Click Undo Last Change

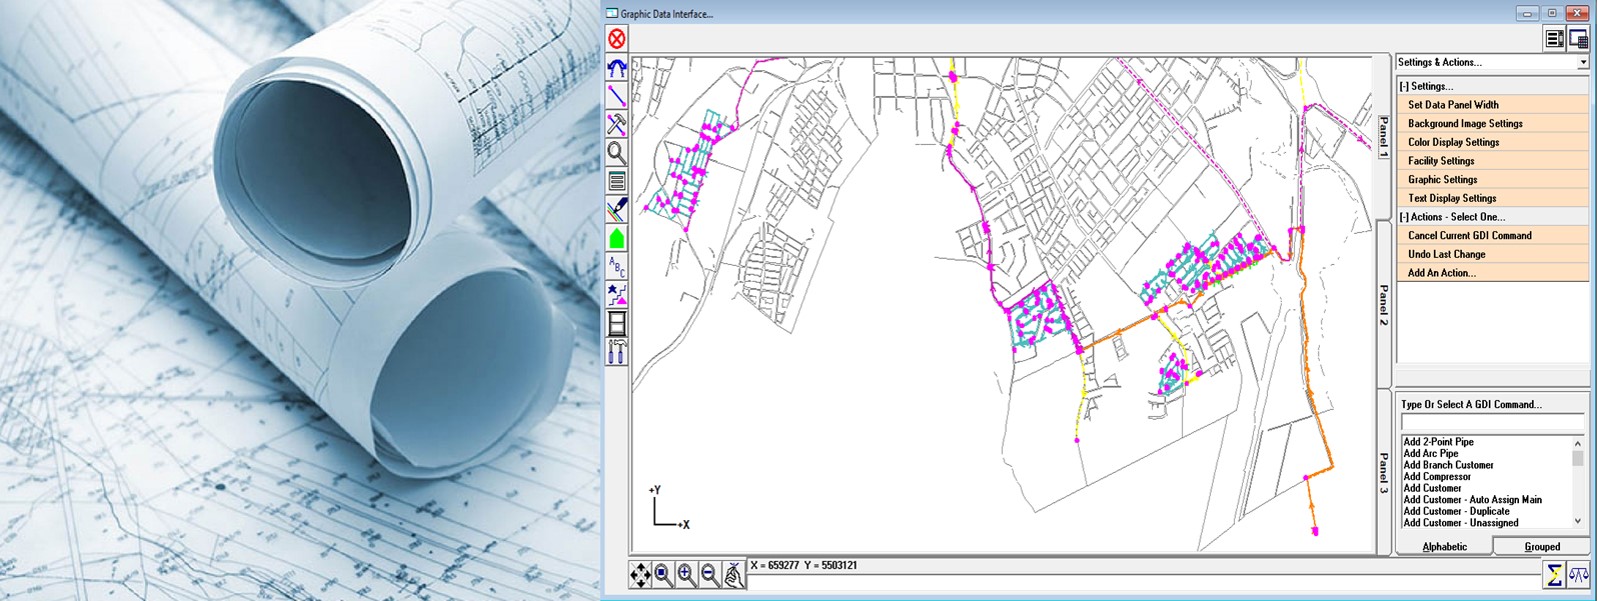(x=1492, y=254)
